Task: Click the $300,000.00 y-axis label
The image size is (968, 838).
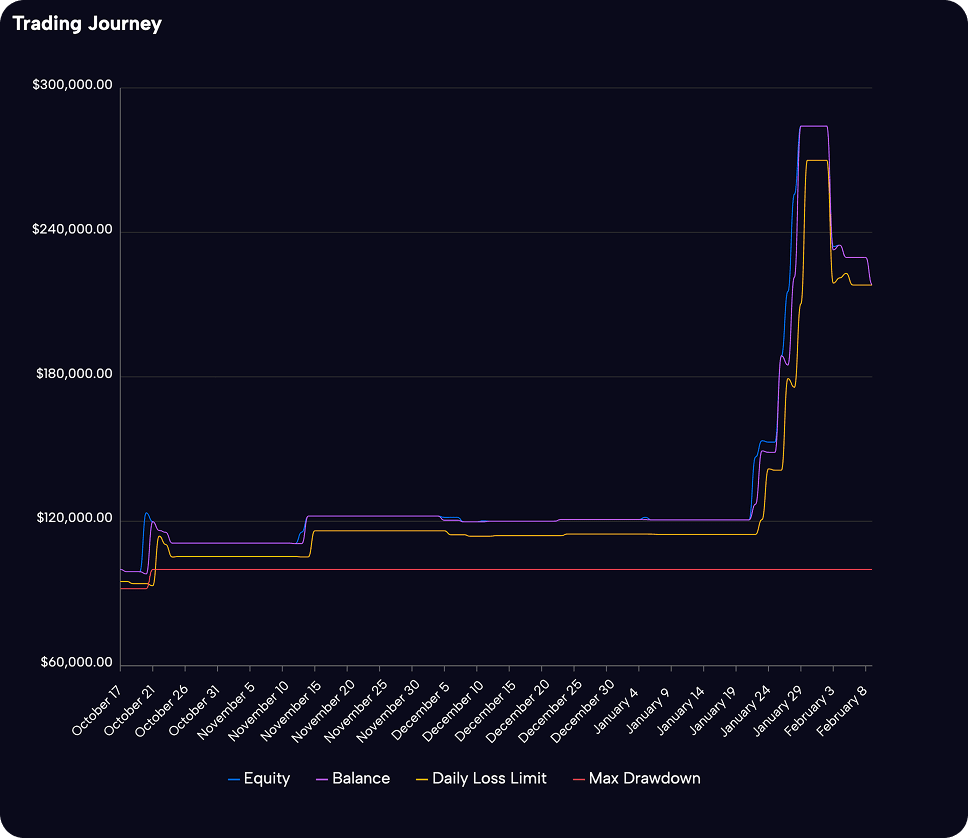Action: (x=72, y=85)
